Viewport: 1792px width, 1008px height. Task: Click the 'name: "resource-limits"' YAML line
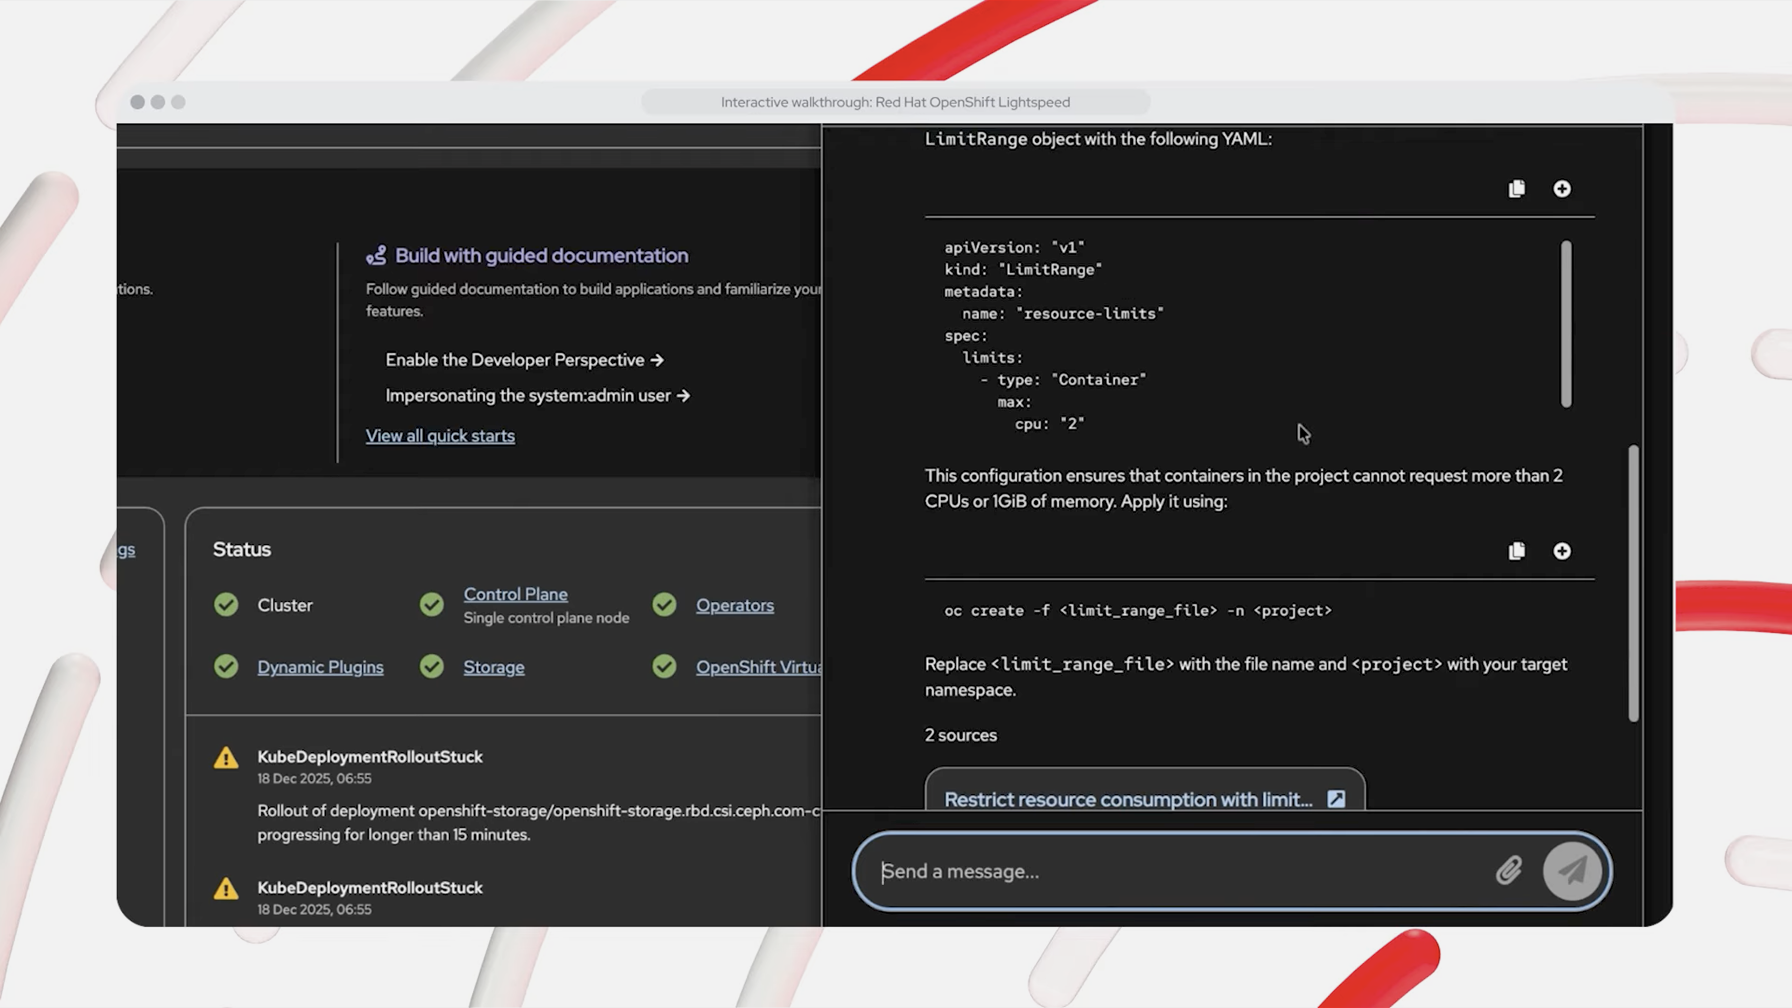tap(1063, 314)
